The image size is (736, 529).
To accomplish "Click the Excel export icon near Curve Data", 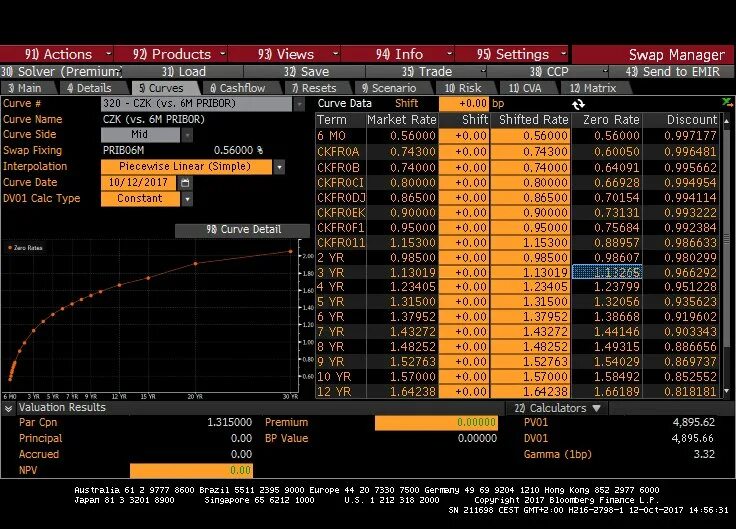I will tap(727, 102).
